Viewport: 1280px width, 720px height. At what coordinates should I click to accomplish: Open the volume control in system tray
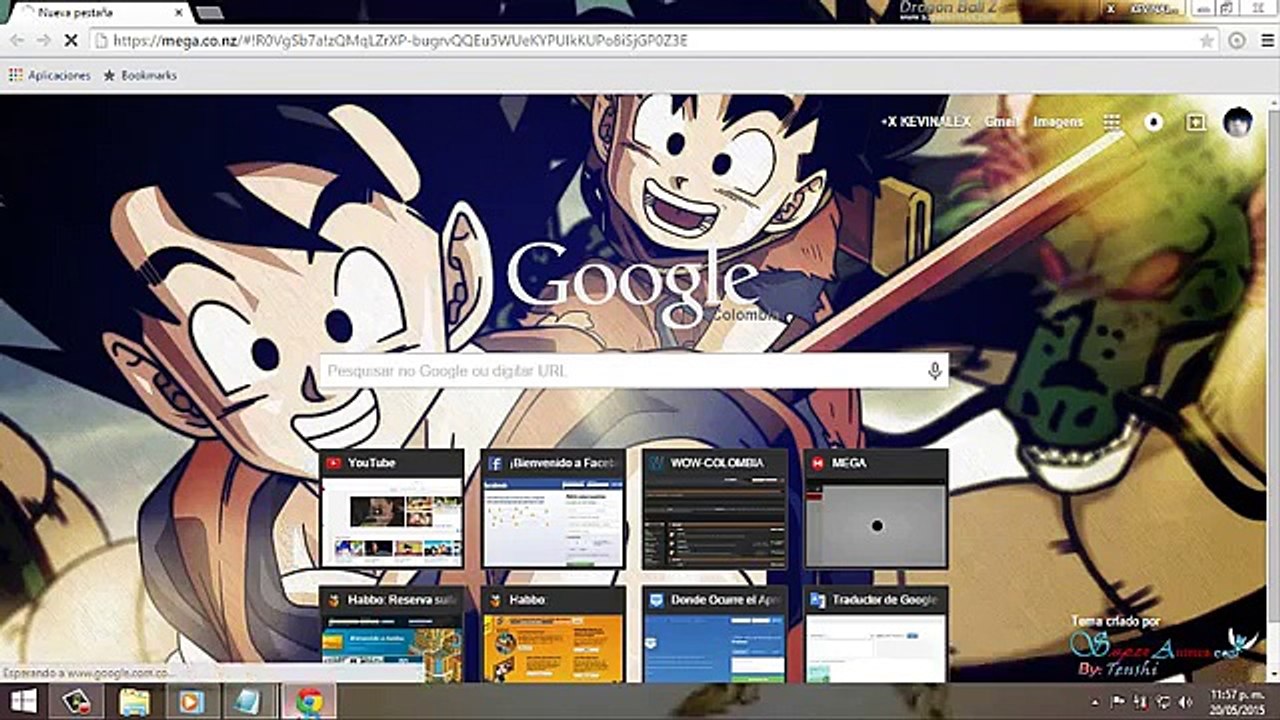[x=1185, y=702]
